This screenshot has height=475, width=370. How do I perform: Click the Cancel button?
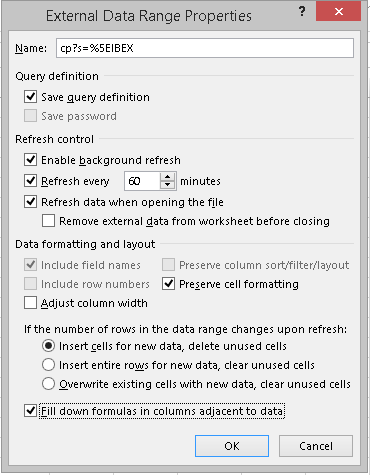pos(316,446)
